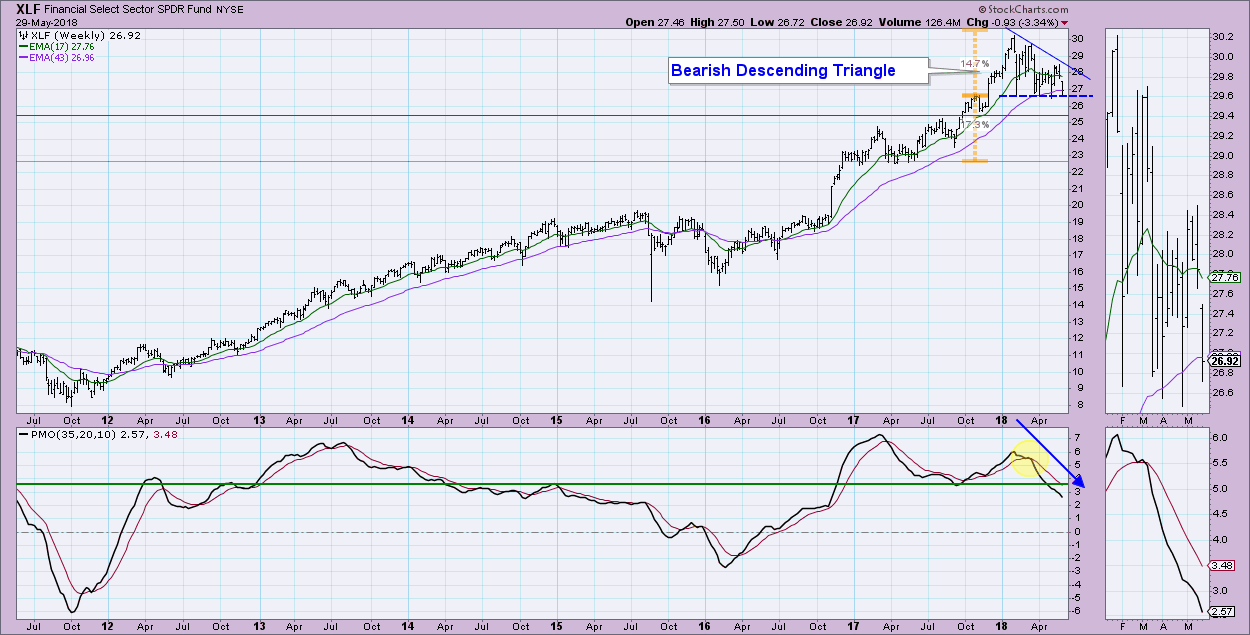Image resolution: width=1250 pixels, height=635 pixels.
Task: Click the 17.3% measurement label
Action: pos(977,125)
